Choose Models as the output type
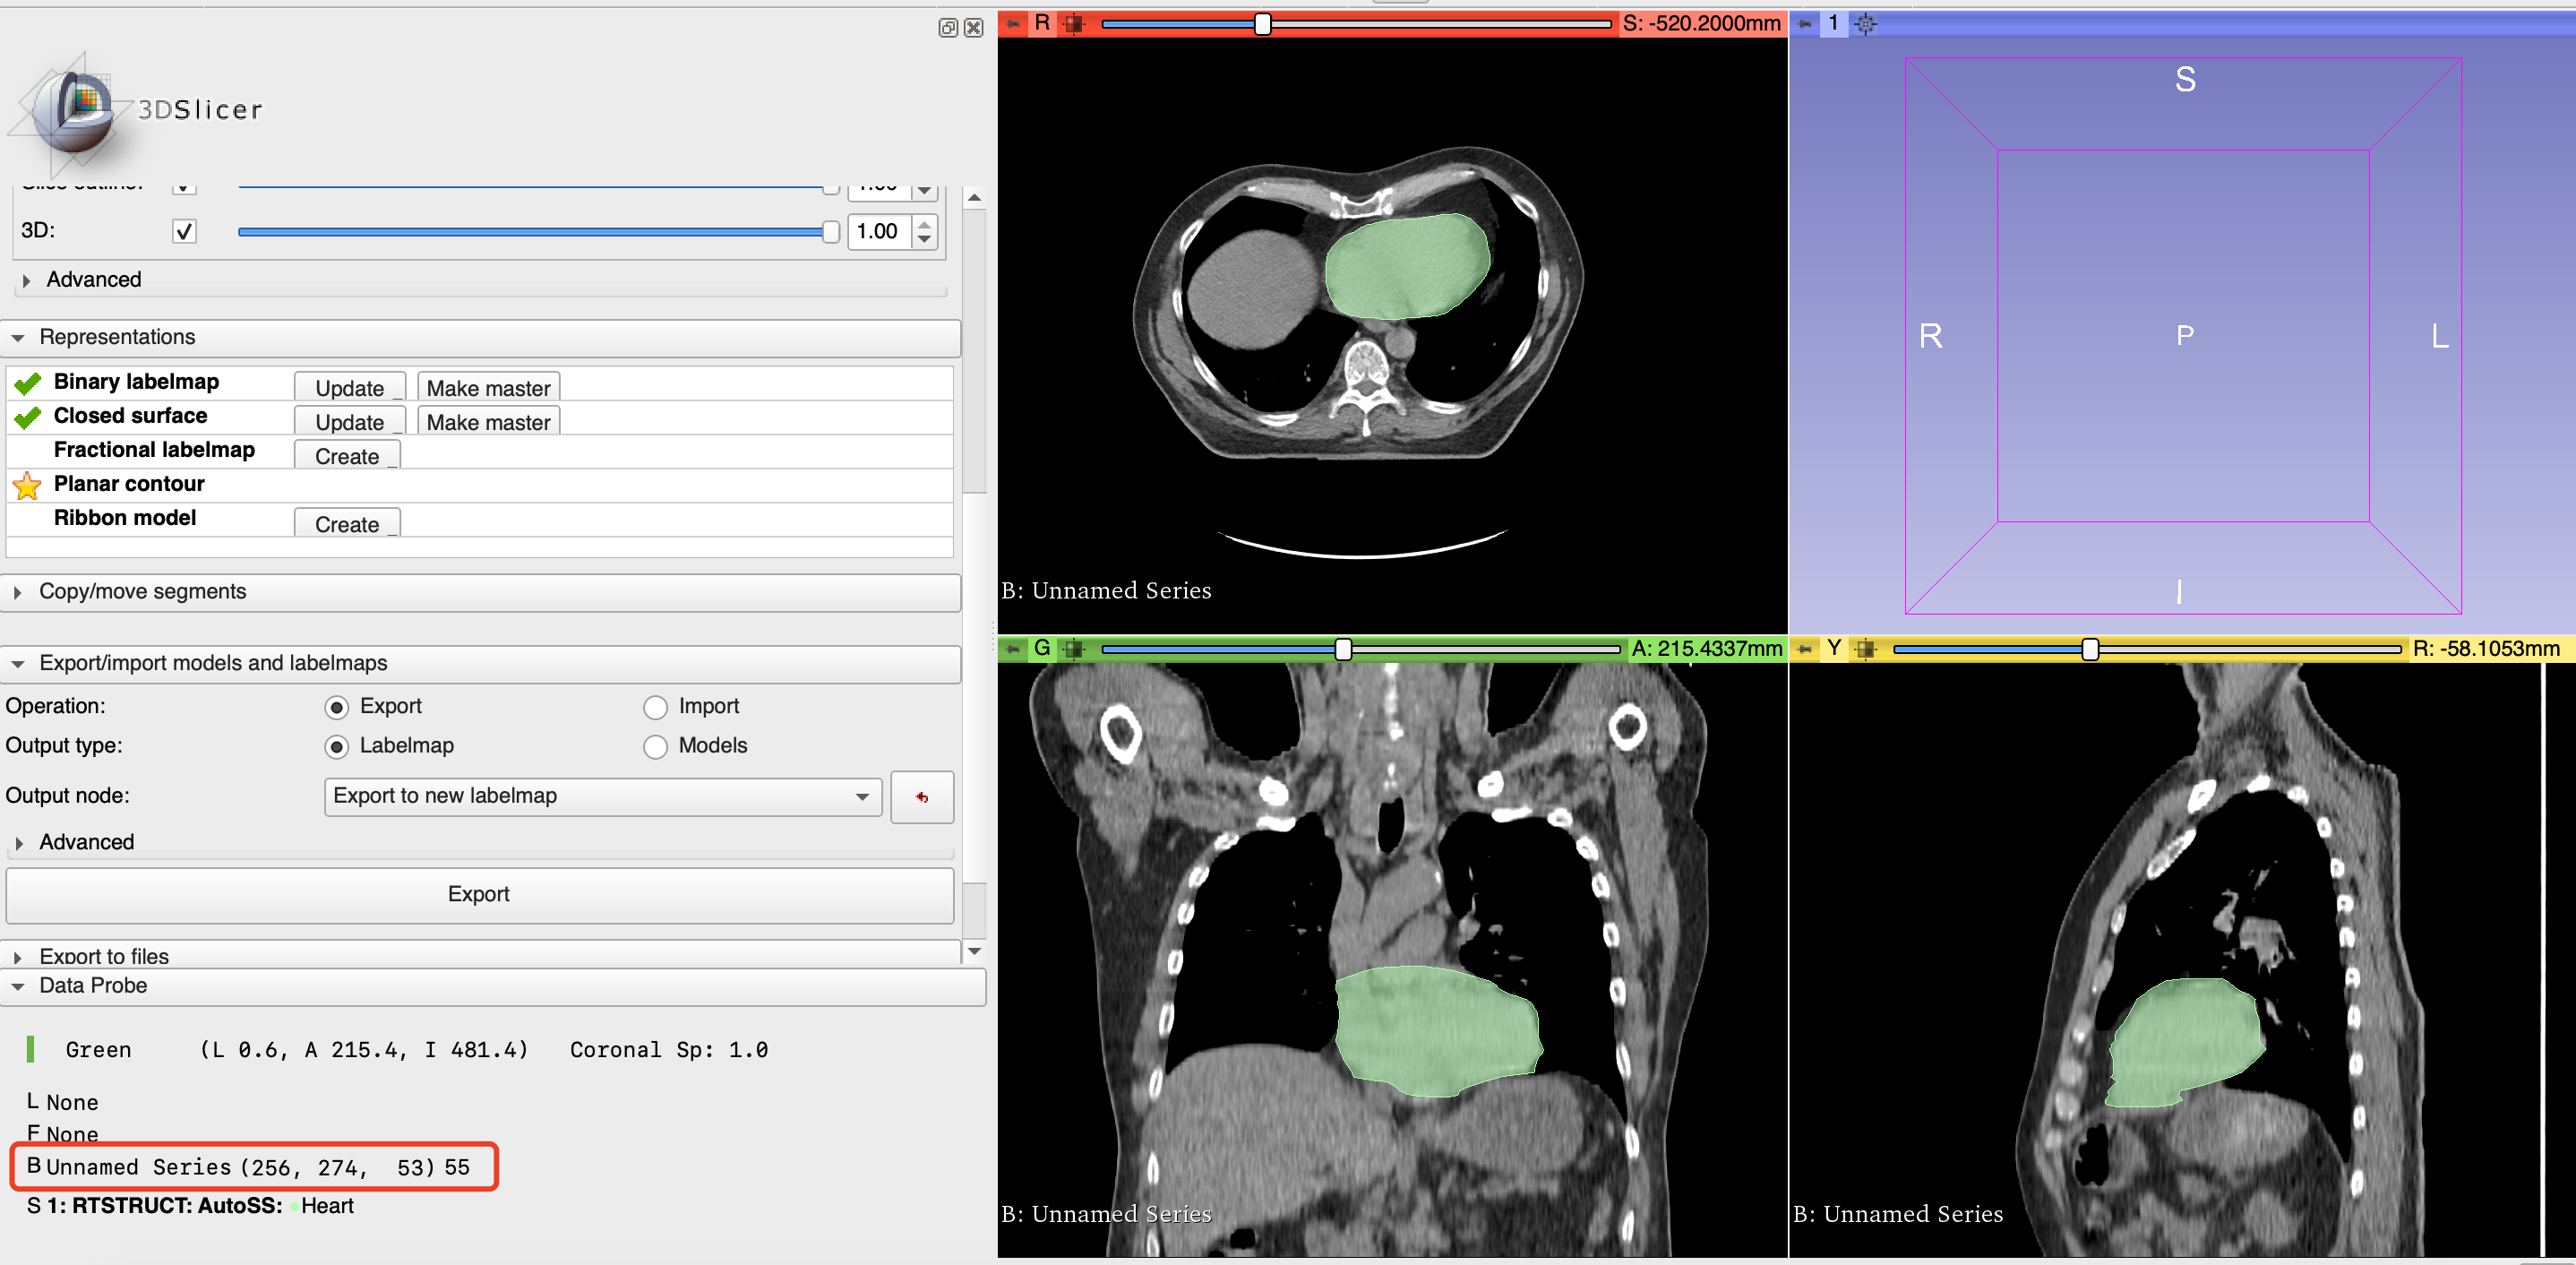Screen dimensions: 2576x1265 pos(656,746)
